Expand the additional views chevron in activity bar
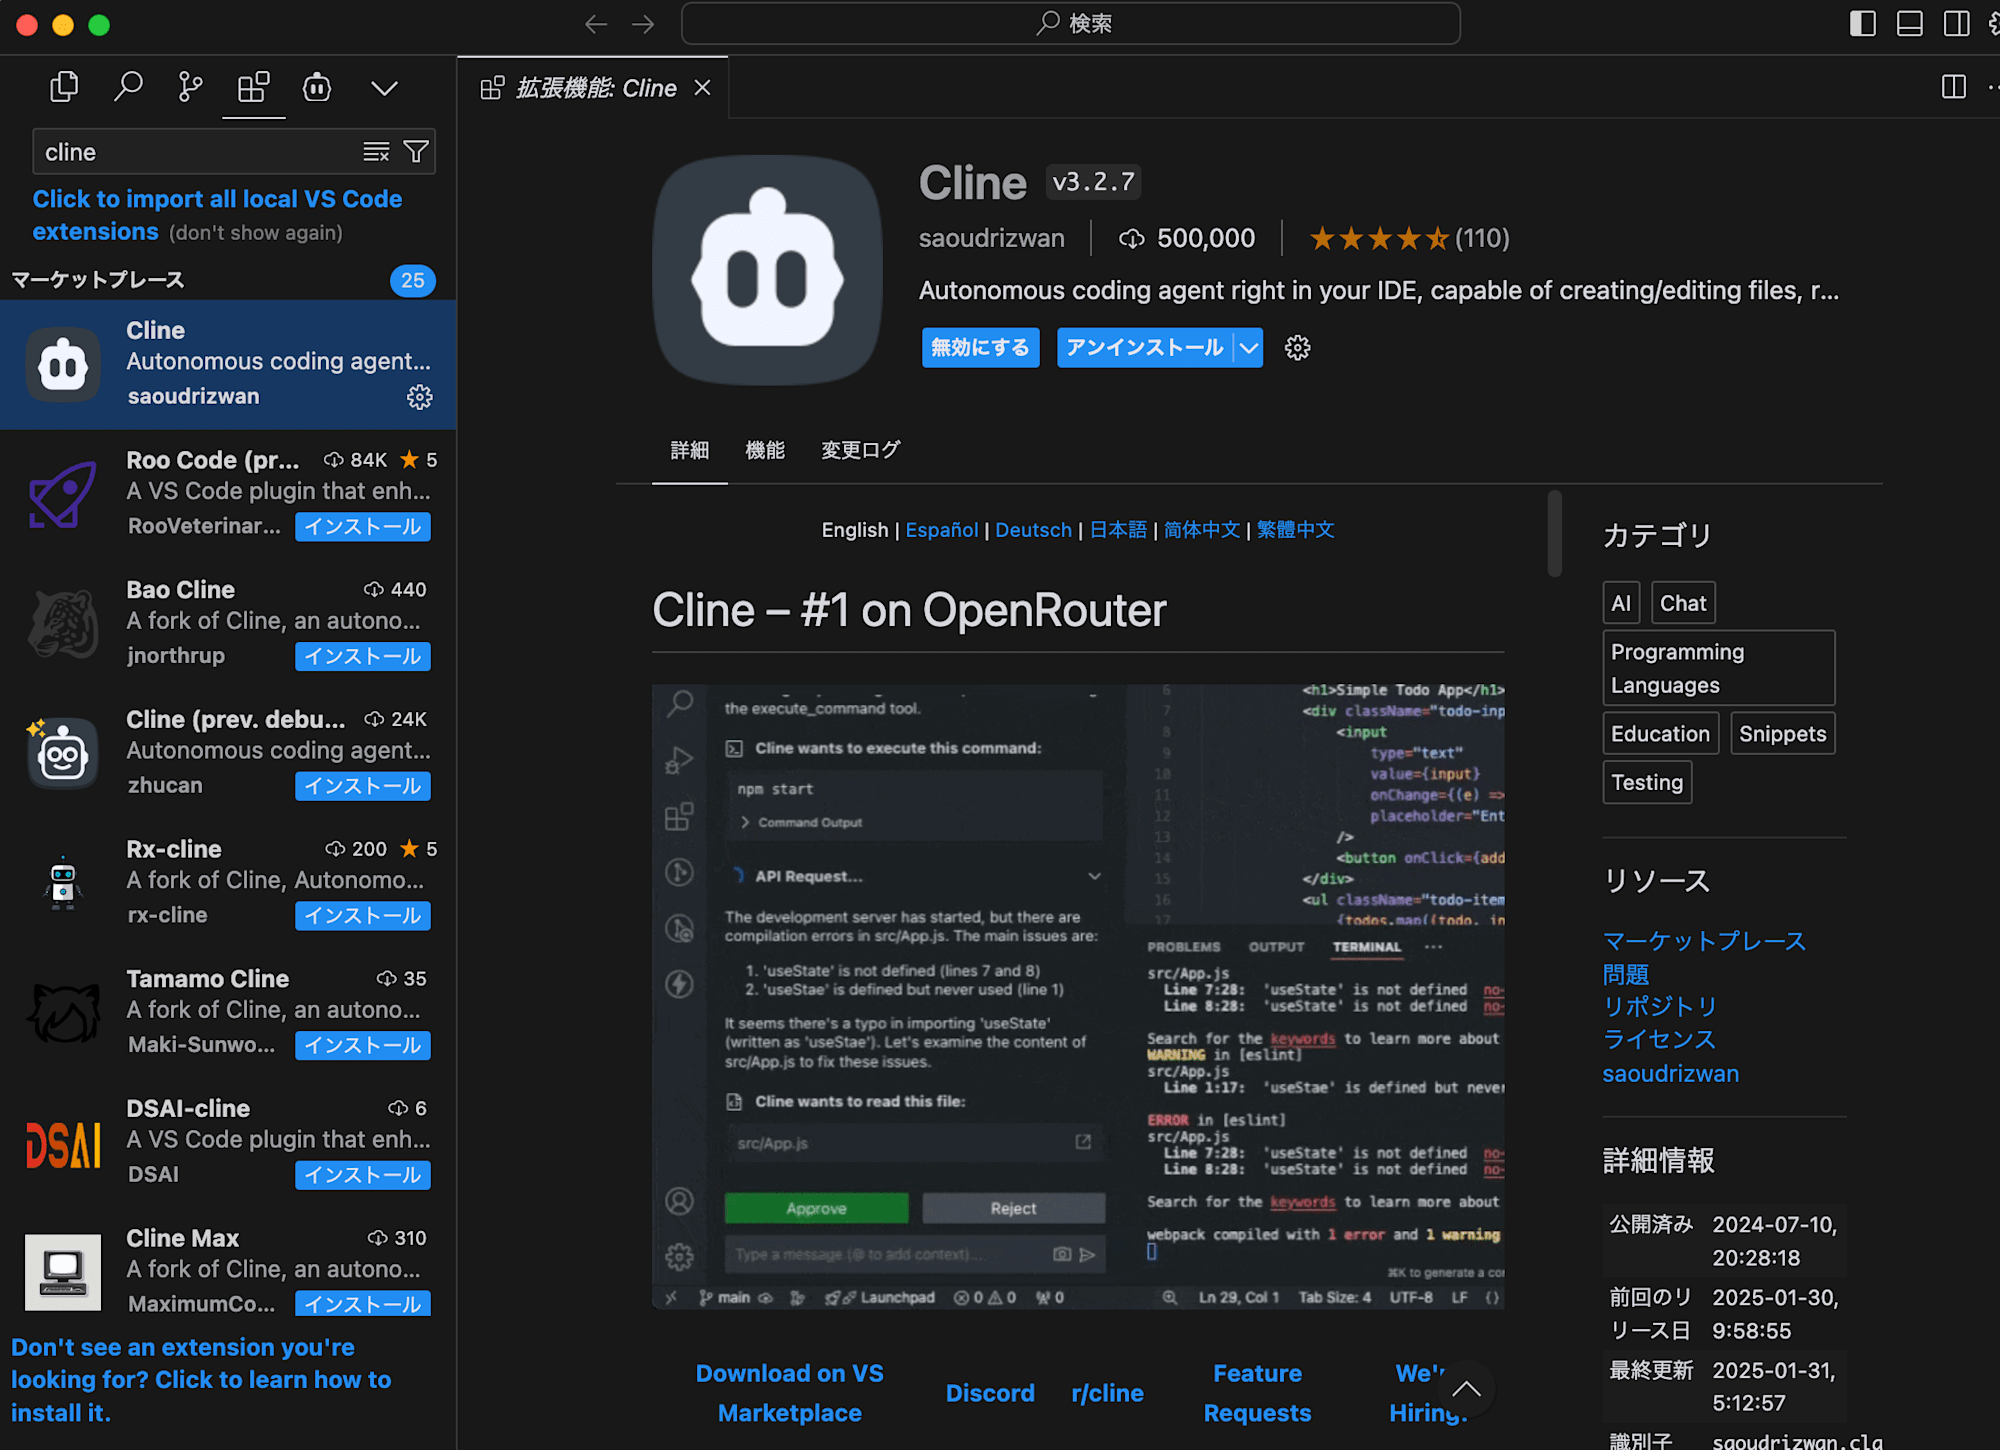Screen dimensions: 2000x1450 pos(384,88)
